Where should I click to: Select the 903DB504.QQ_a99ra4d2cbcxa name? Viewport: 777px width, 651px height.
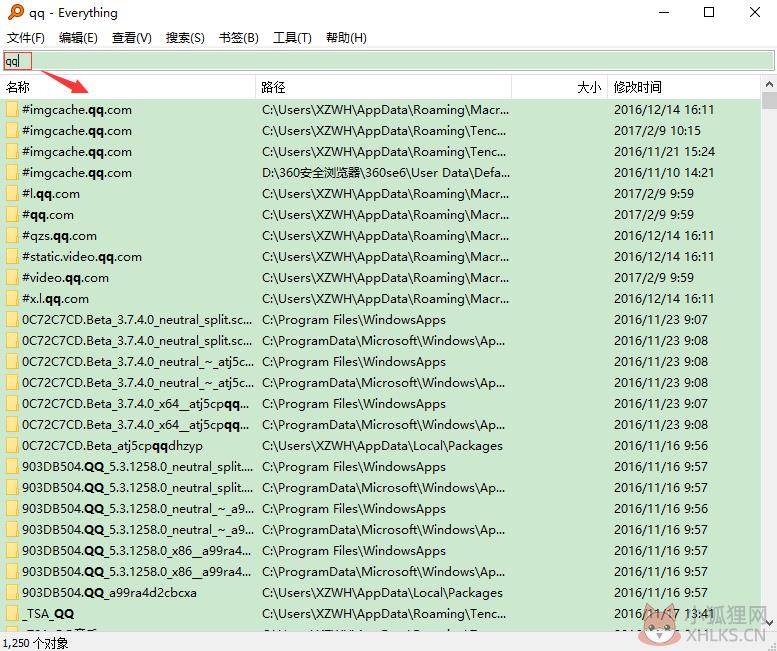click(x=109, y=593)
